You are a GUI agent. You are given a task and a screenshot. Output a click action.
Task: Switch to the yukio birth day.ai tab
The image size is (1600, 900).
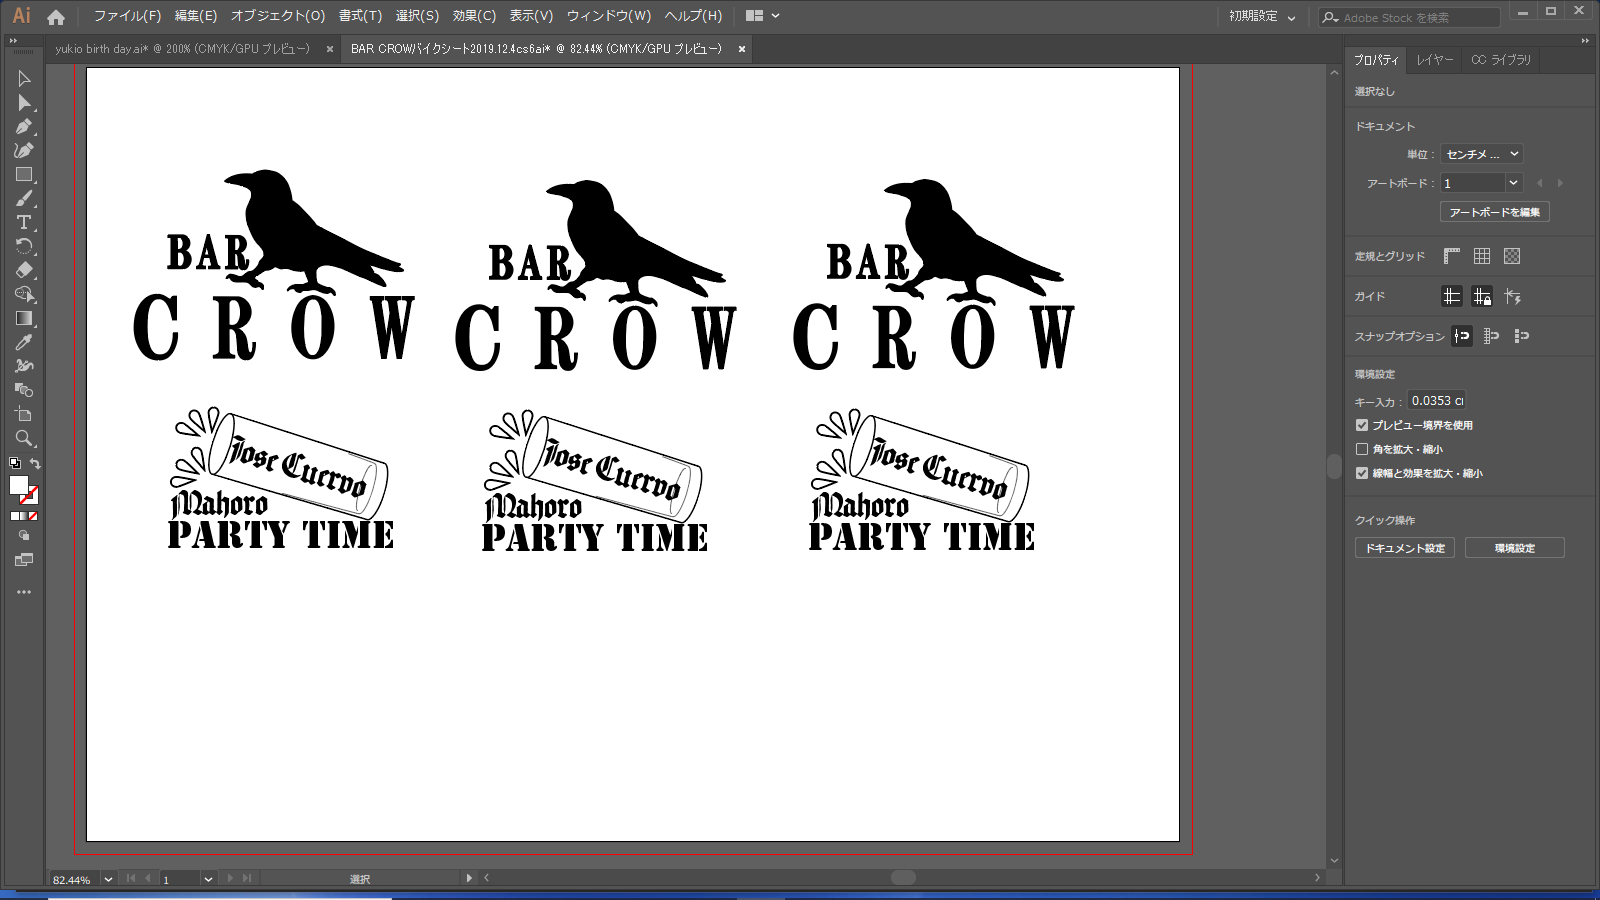183,49
